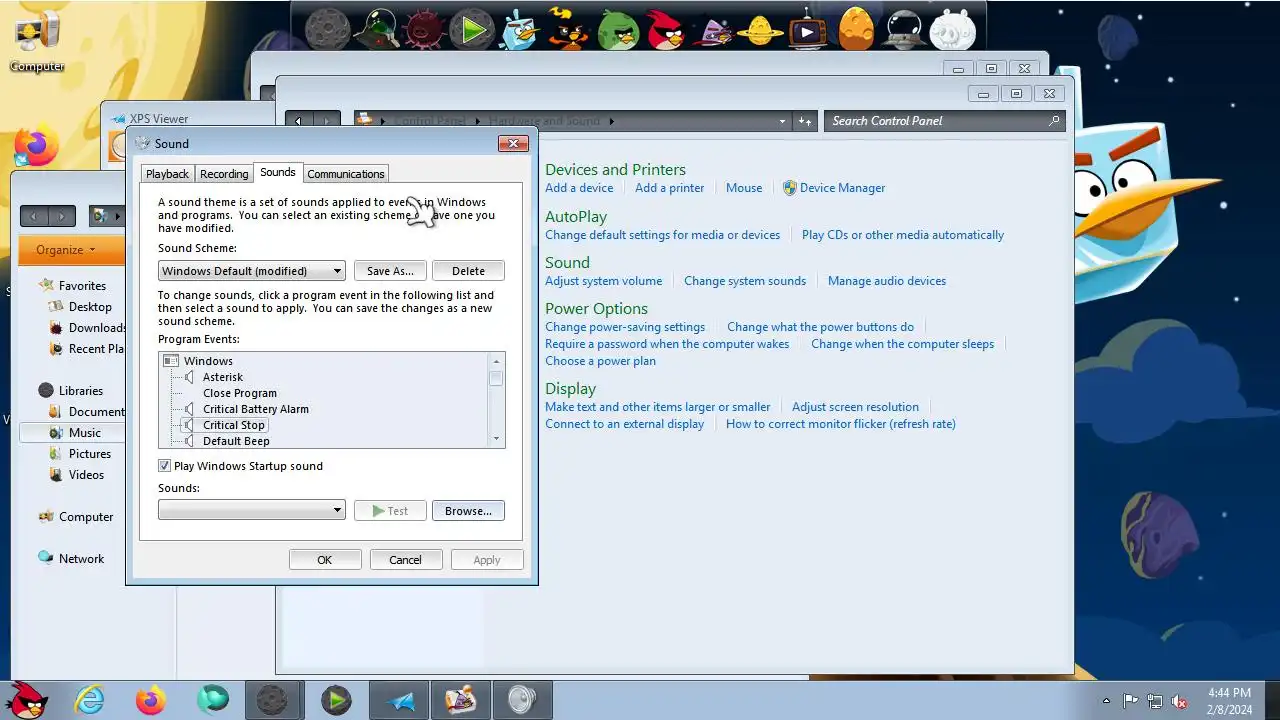The width and height of the screenshot is (1280, 720).
Task: Click the red bird Start button
Action: click(x=28, y=699)
